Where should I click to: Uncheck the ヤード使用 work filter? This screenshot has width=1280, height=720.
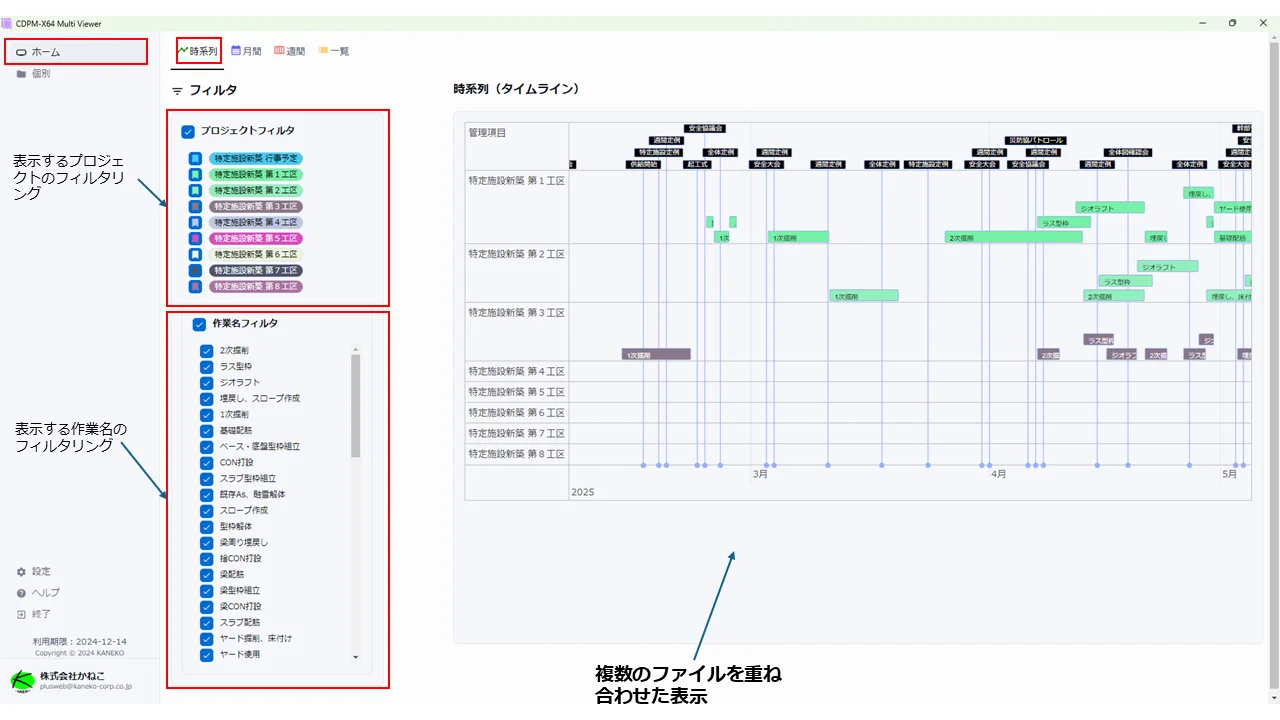(x=207, y=655)
